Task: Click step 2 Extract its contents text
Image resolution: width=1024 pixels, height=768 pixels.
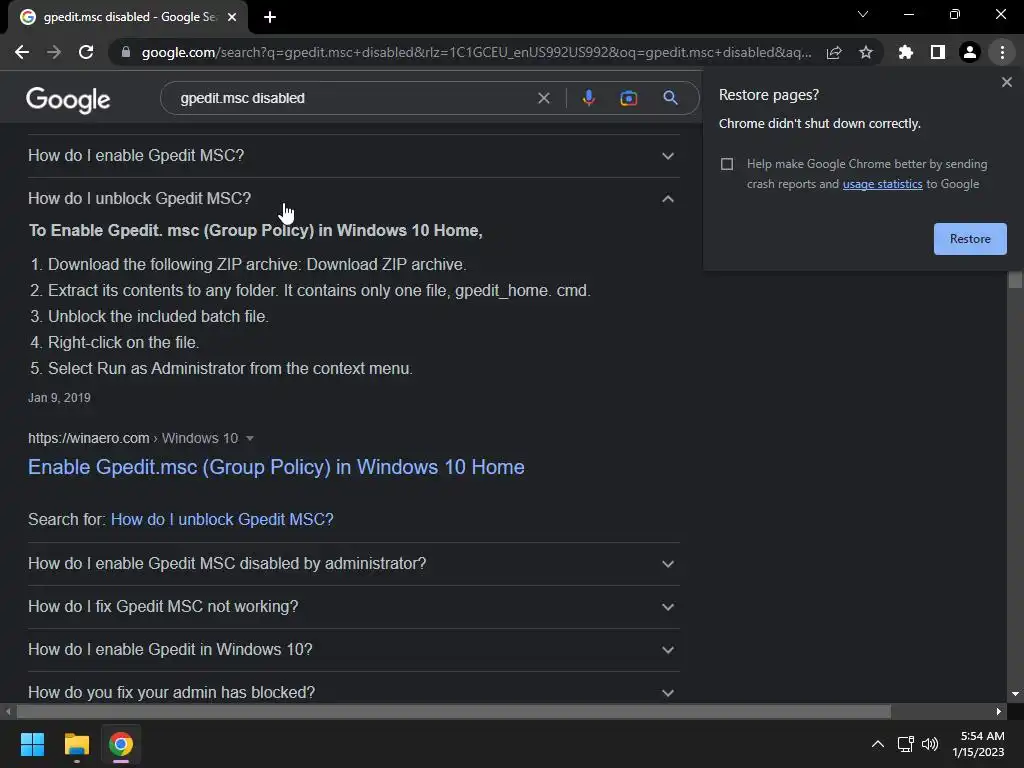Action: tap(319, 291)
